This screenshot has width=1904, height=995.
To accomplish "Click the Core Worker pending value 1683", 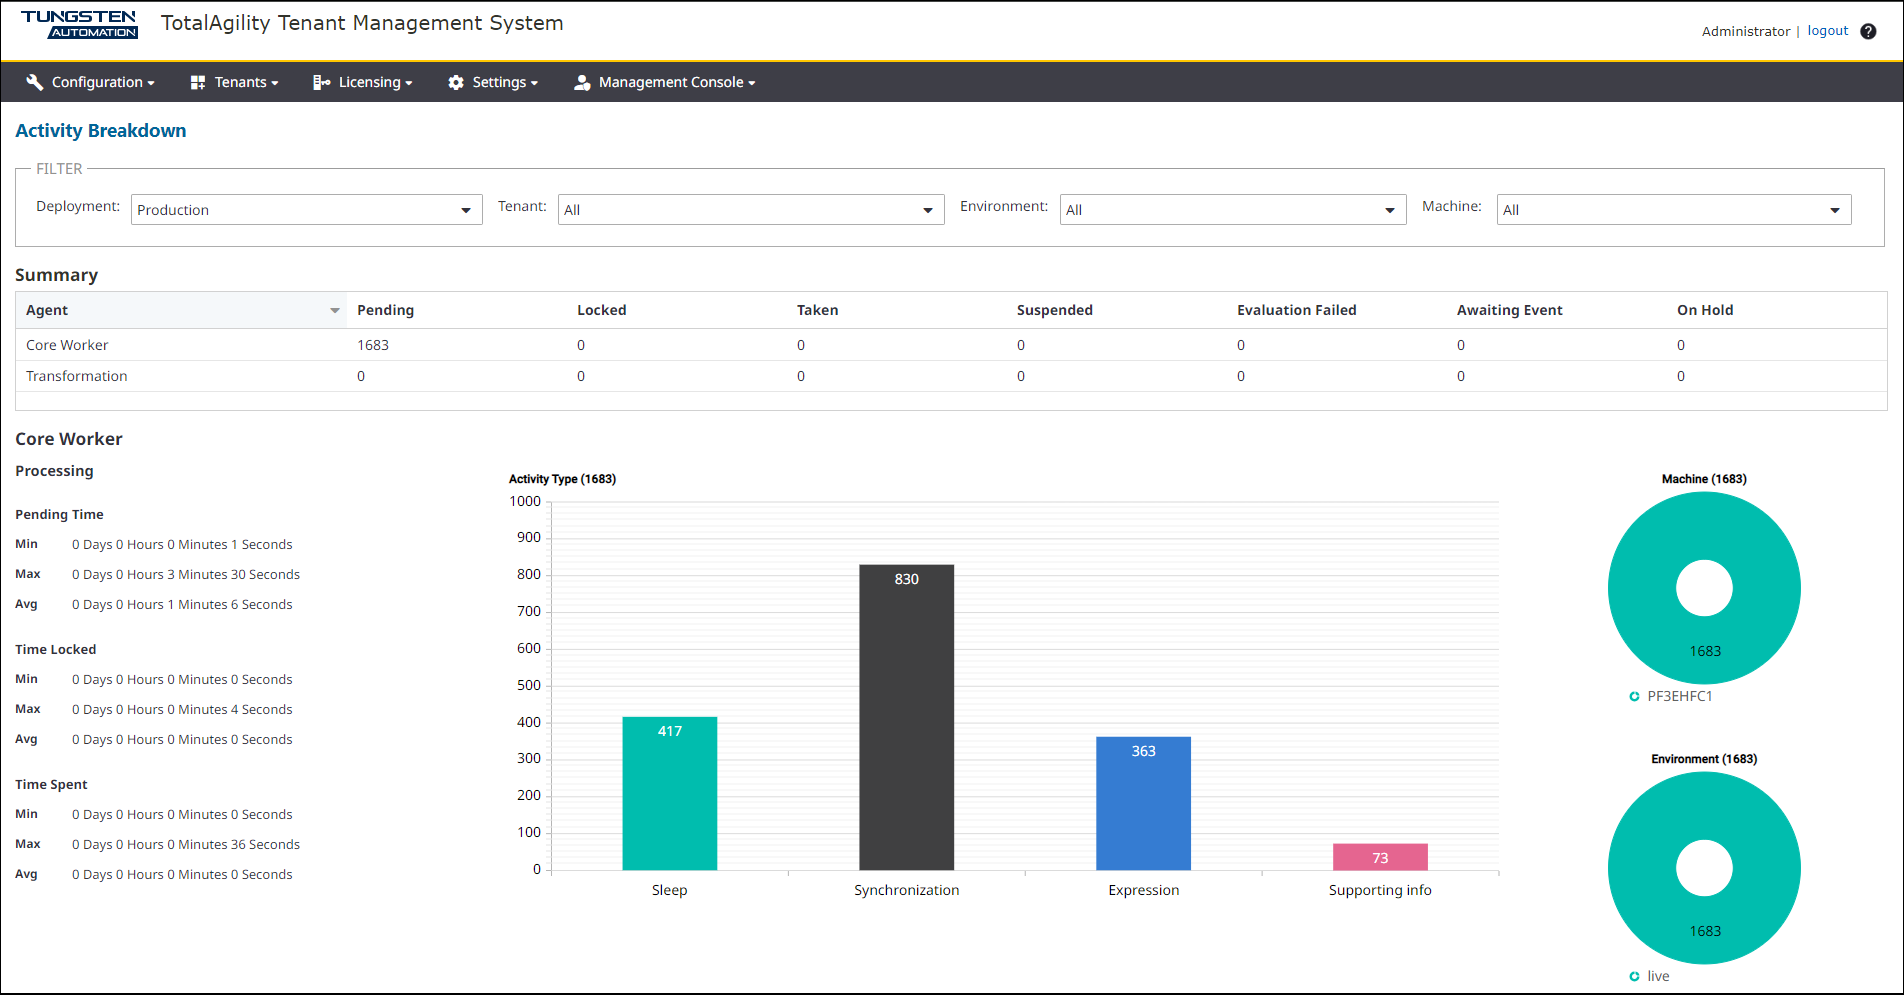I will 373,345.
